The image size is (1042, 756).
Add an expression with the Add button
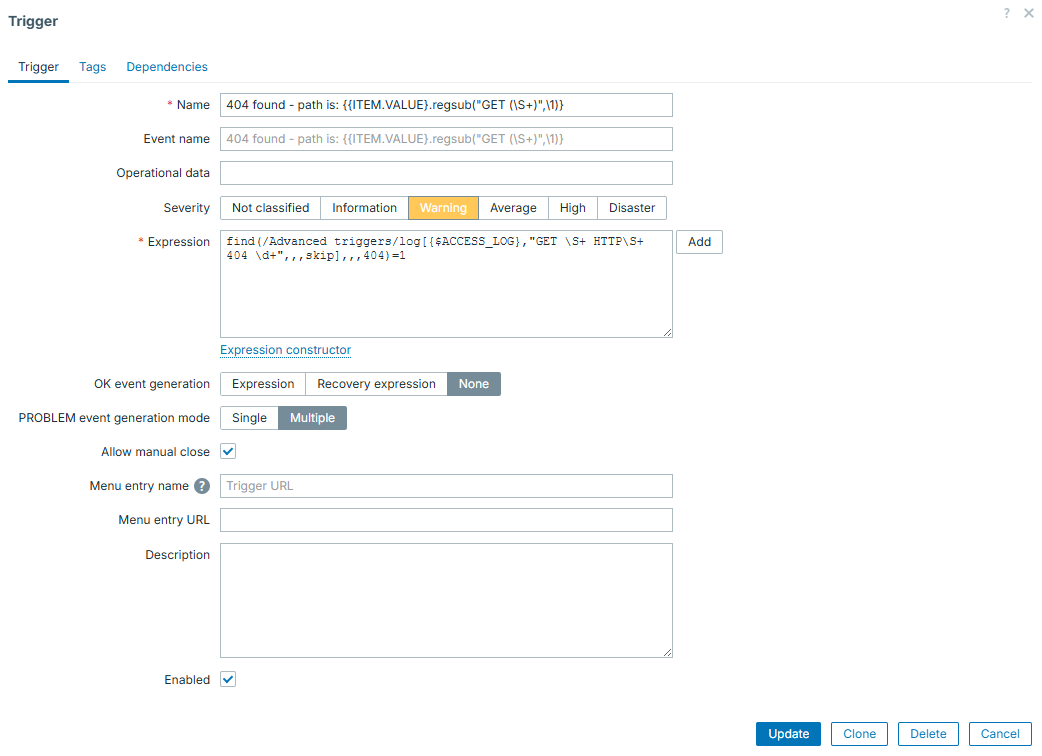[698, 241]
